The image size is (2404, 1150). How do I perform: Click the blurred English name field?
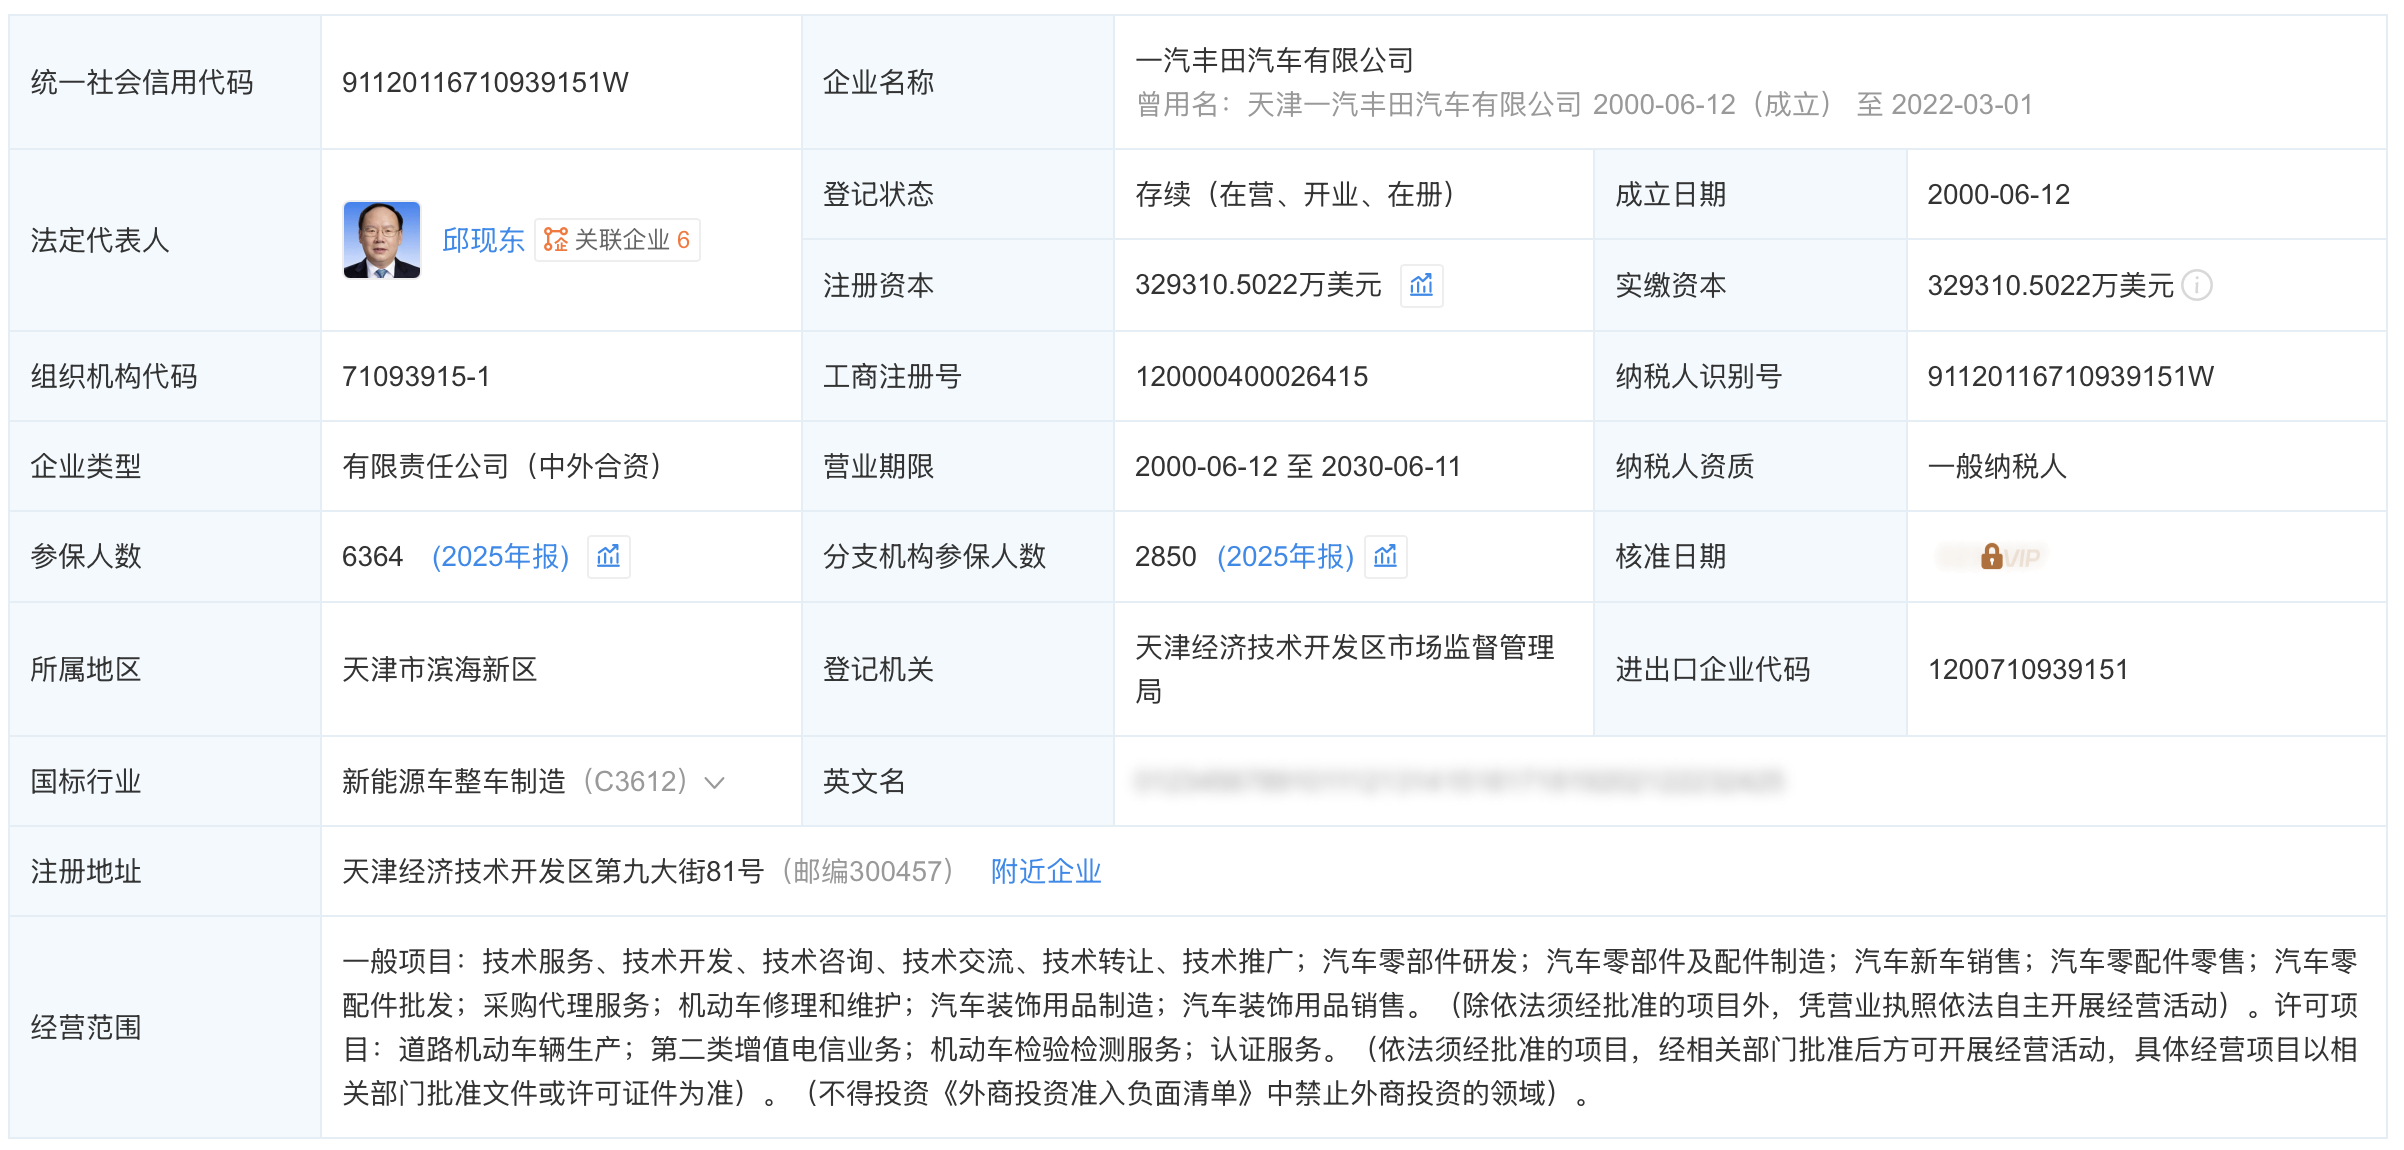pyautogui.click(x=1459, y=782)
